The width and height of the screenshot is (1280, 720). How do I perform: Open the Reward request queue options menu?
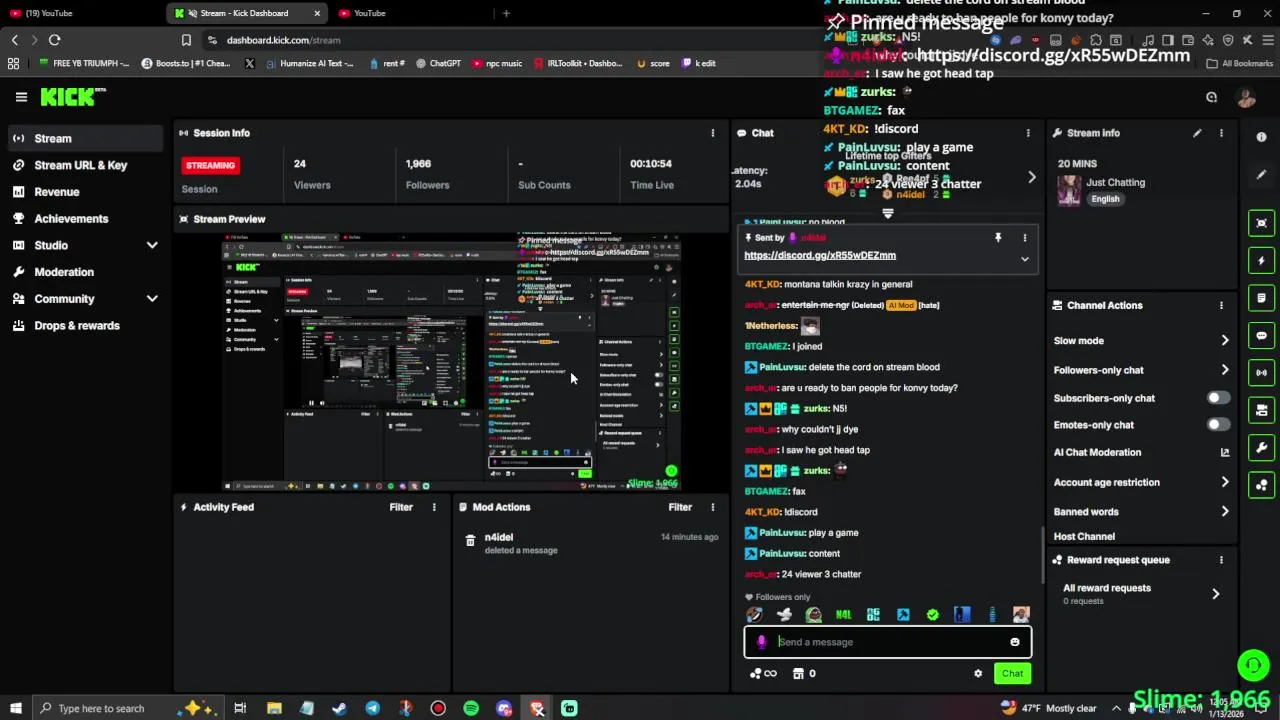pyautogui.click(x=1221, y=560)
